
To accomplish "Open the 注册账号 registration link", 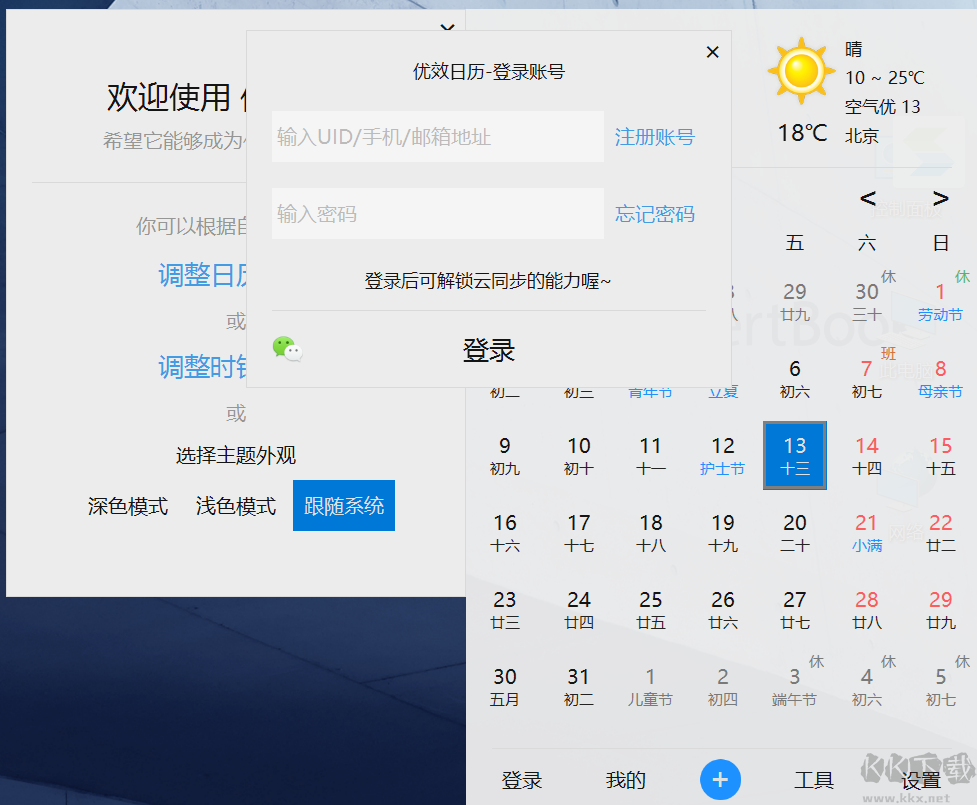I will click(654, 137).
